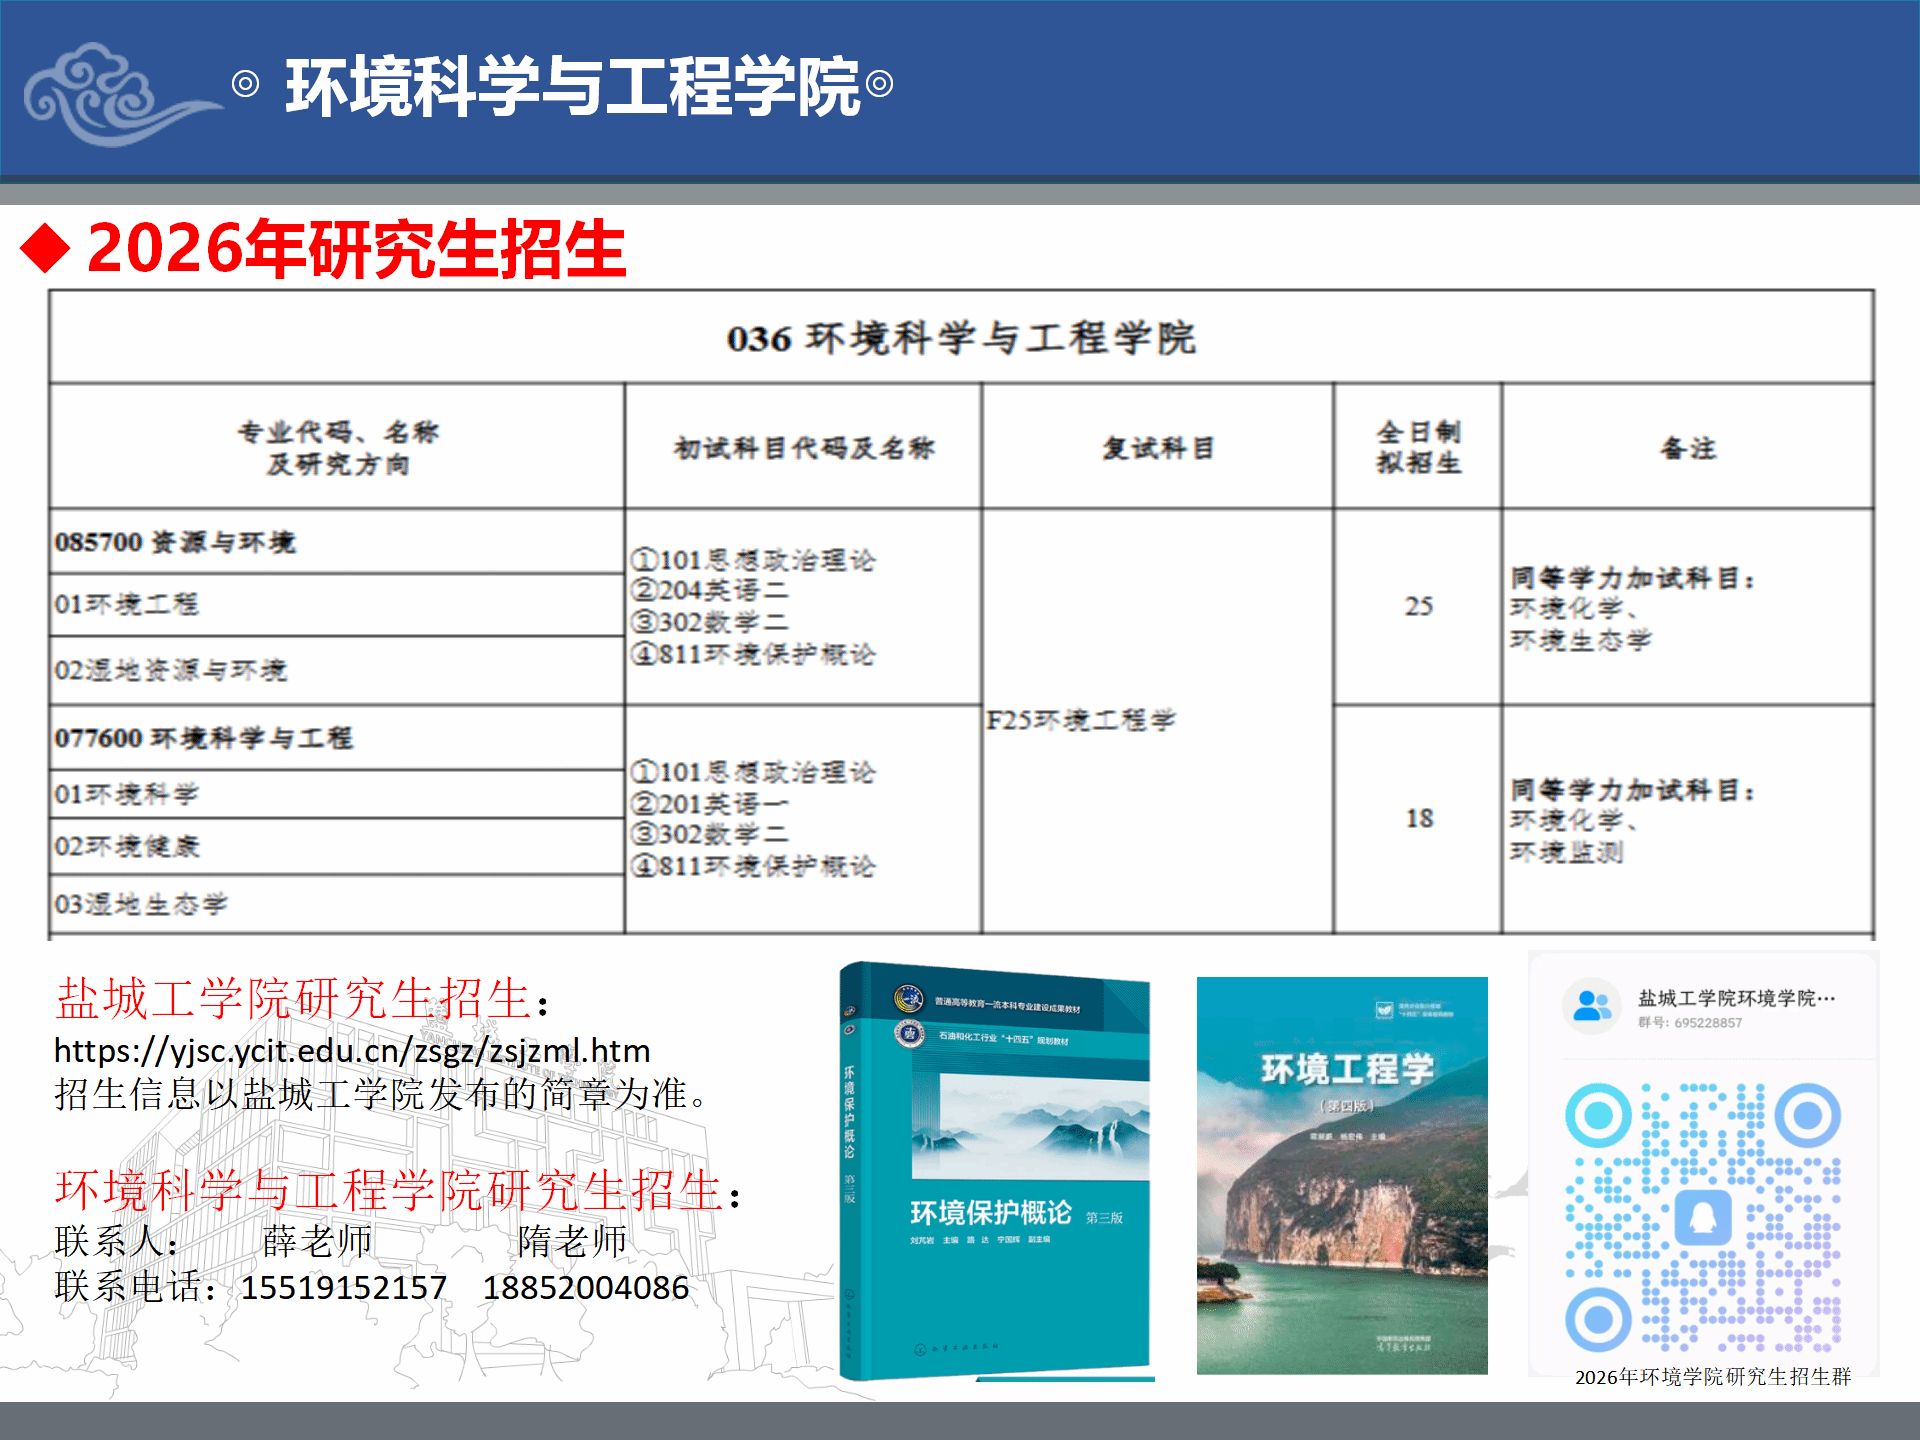1920x1440 pixels.
Task: Click the red diamond bullet icon
Action: pos(46,249)
